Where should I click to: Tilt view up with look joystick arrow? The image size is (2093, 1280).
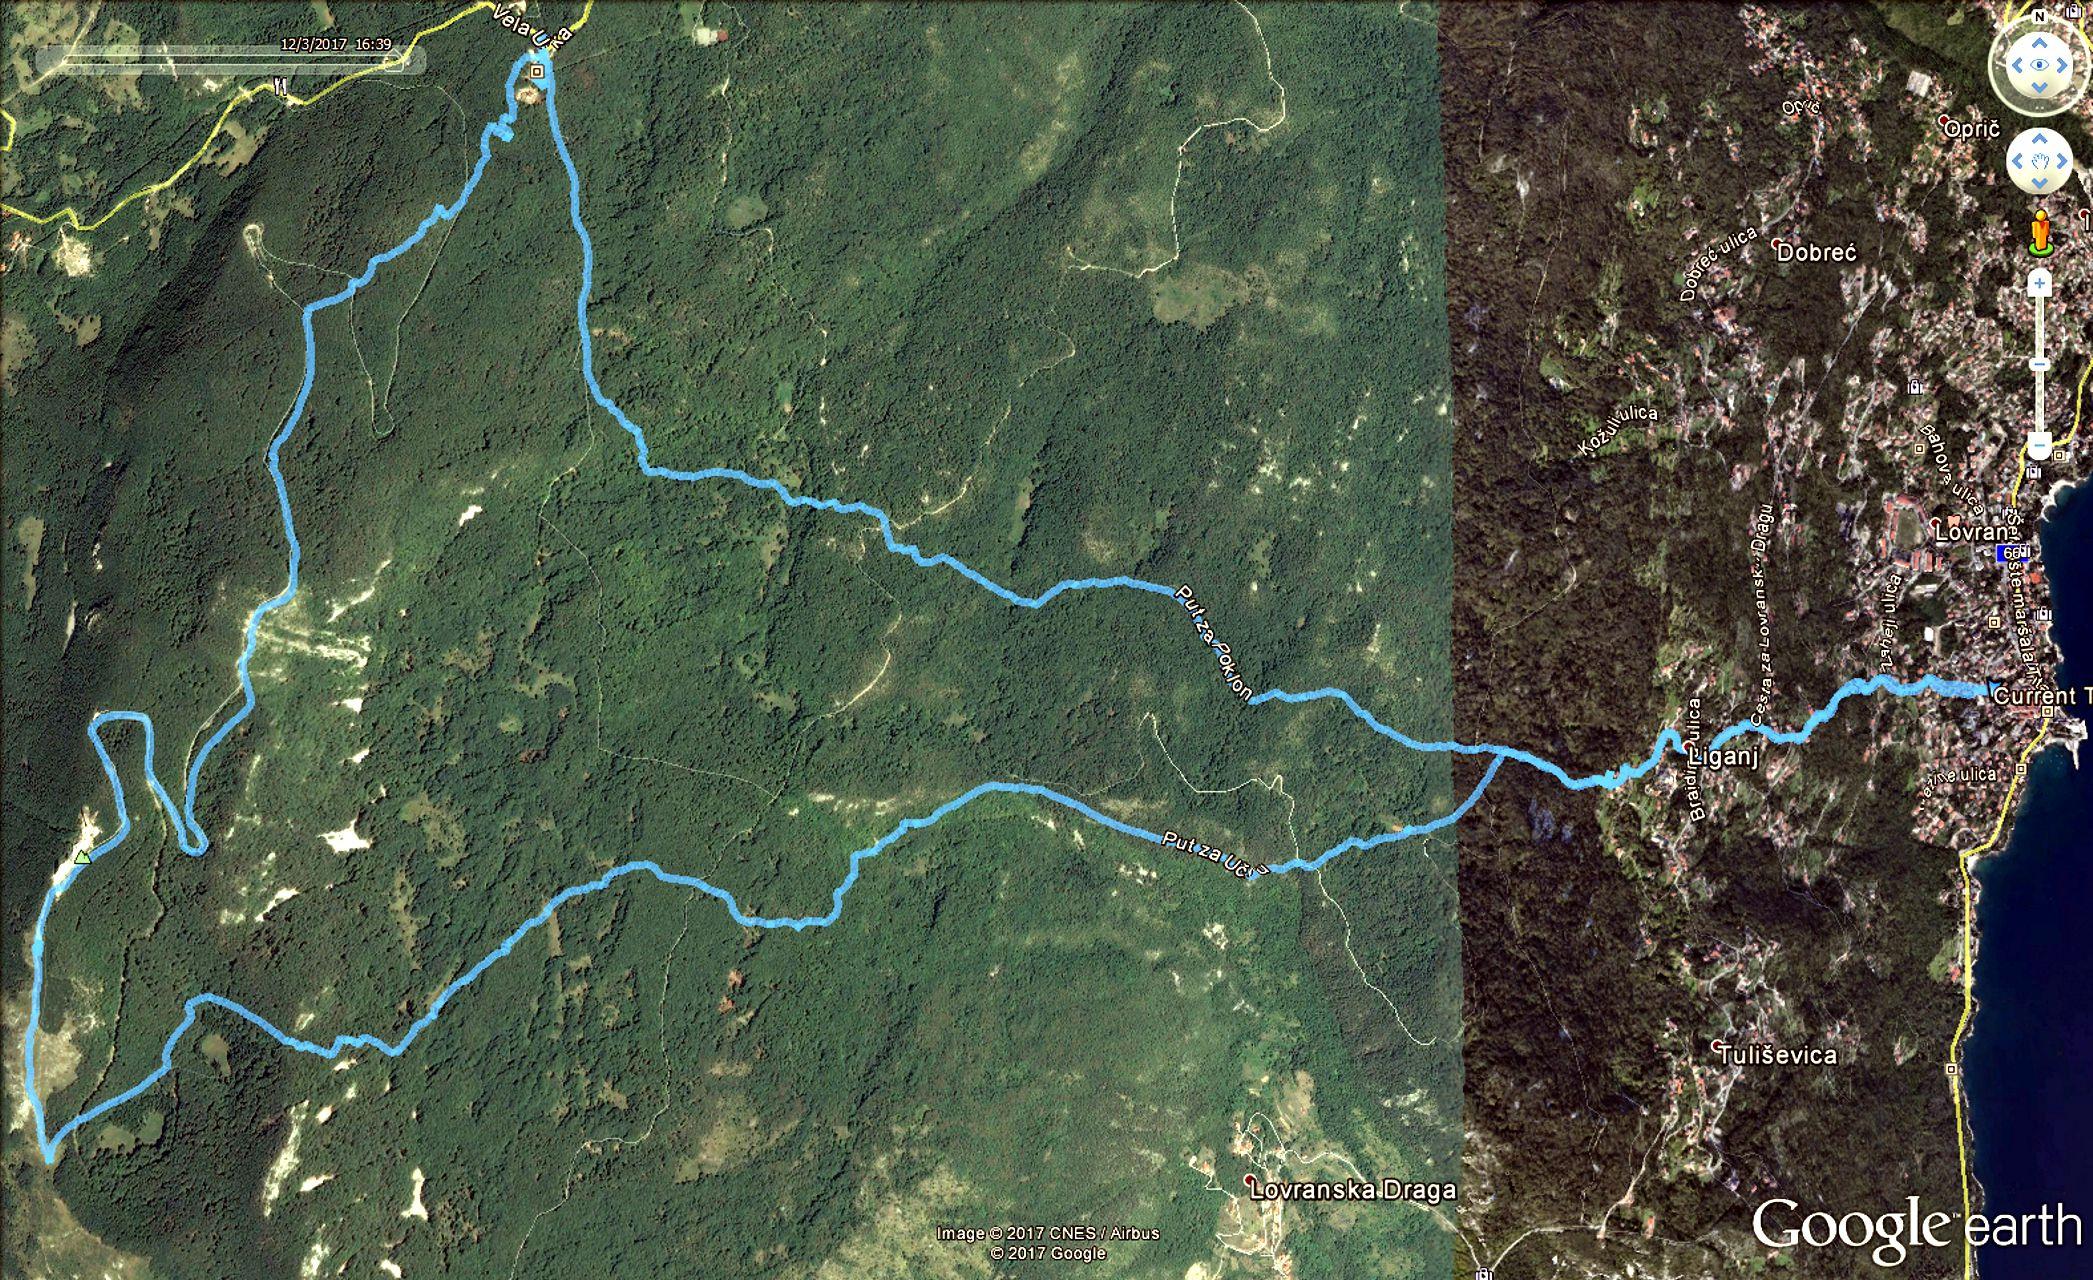click(2039, 42)
